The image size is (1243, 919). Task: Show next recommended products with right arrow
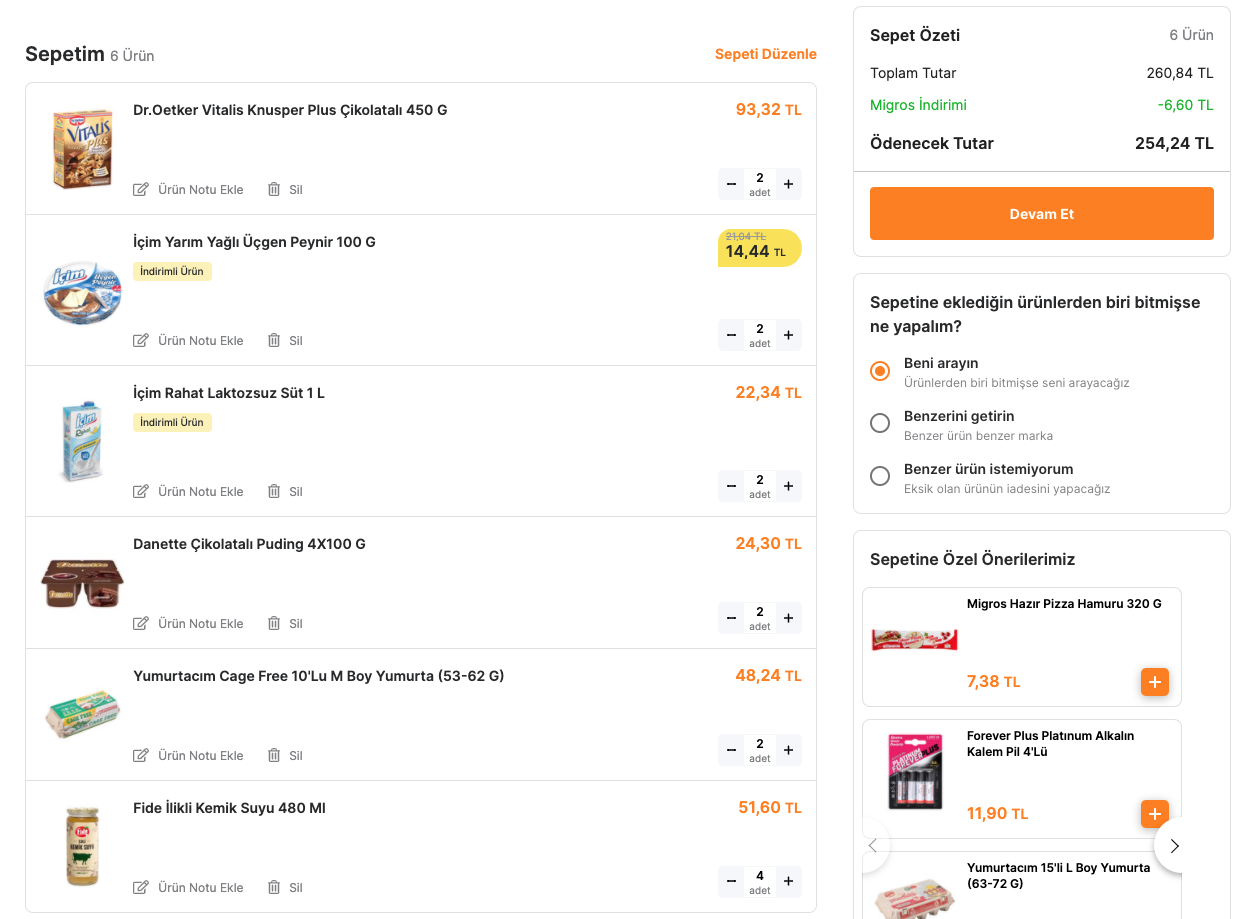[x=1175, y=846]
